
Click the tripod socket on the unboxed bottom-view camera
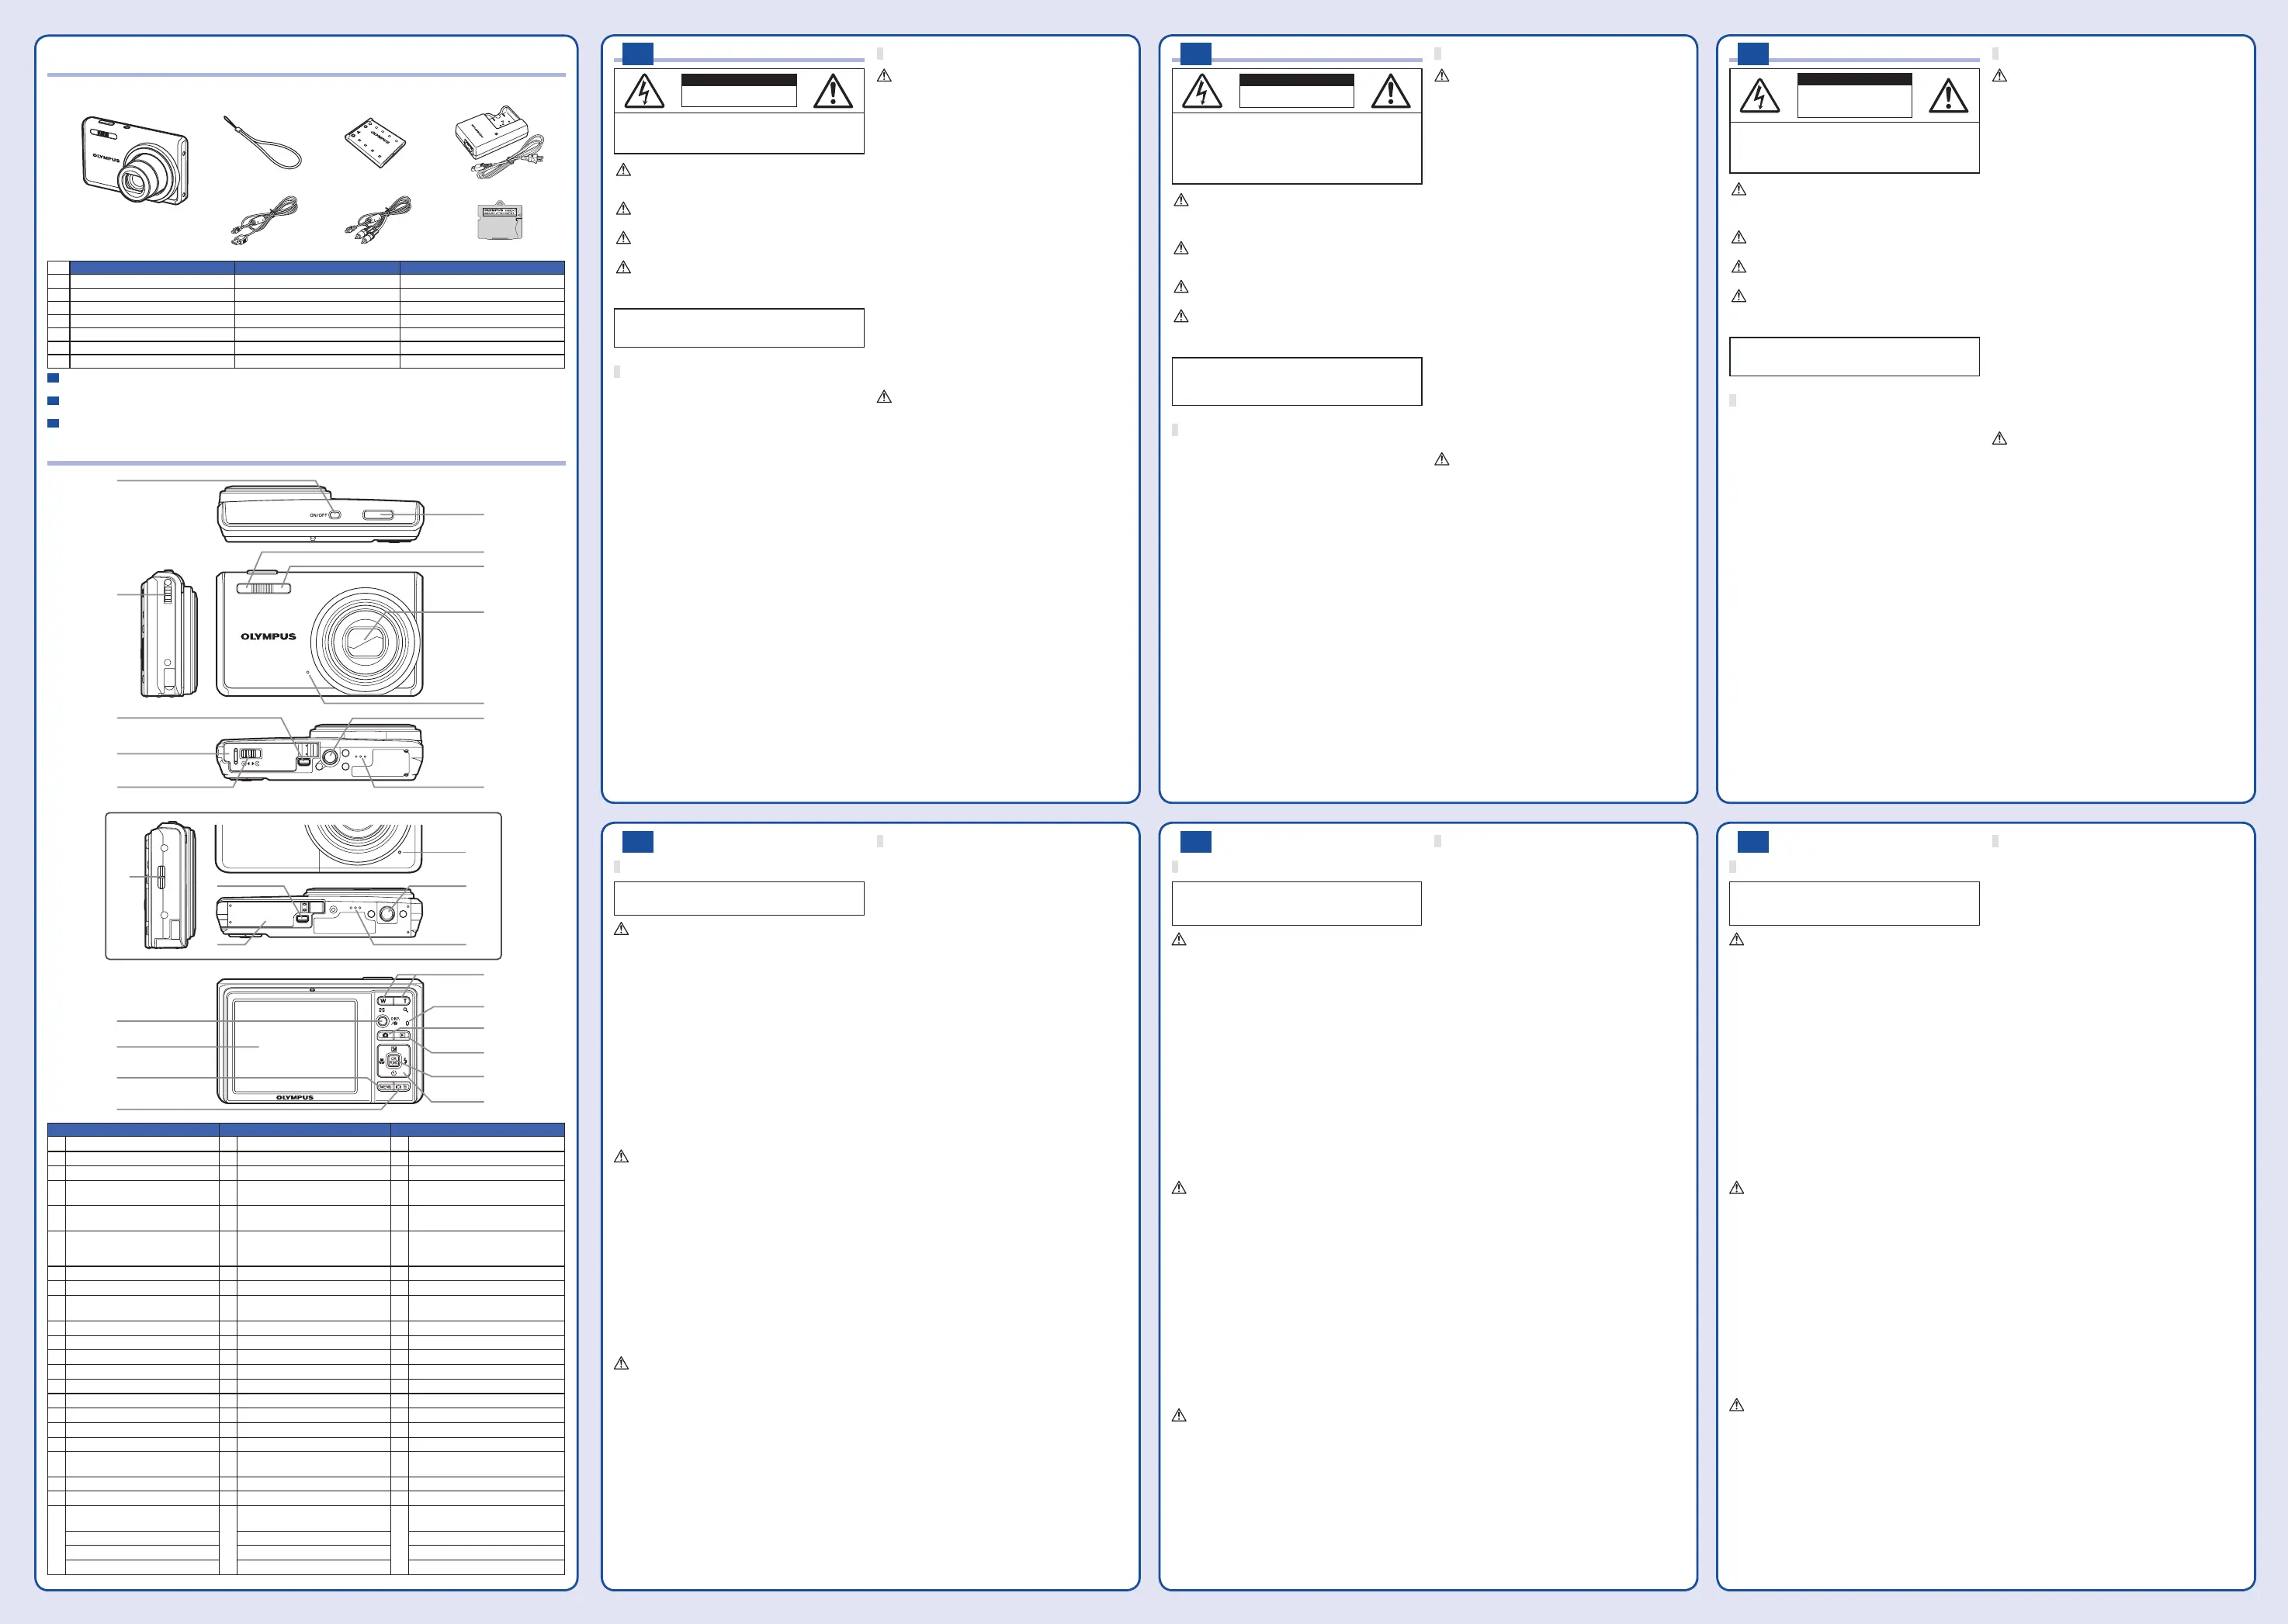[x=330, y=757]
